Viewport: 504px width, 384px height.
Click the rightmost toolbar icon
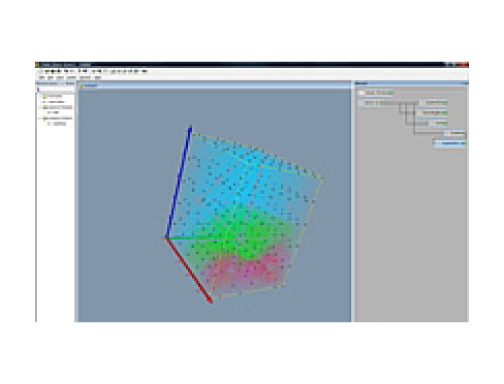point(145,71)
